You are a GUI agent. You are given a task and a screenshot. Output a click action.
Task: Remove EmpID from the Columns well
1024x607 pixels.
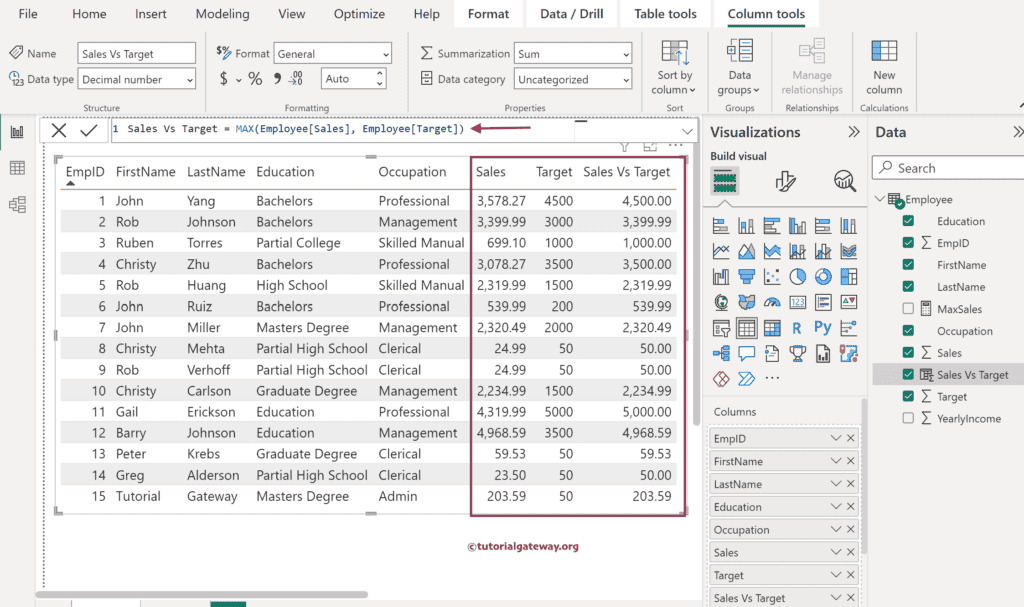[851, 439]
